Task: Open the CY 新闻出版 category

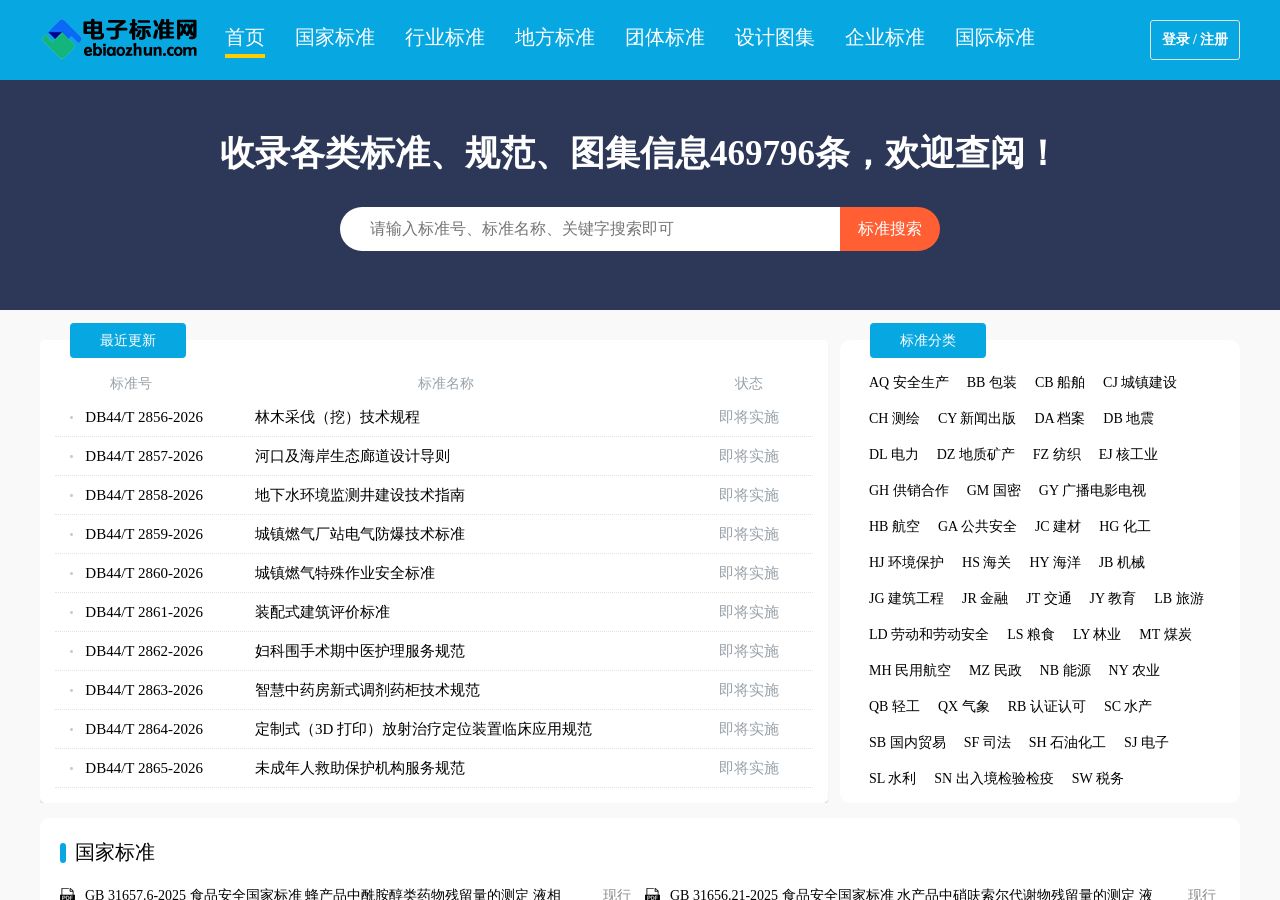Action: pos(977,419)
